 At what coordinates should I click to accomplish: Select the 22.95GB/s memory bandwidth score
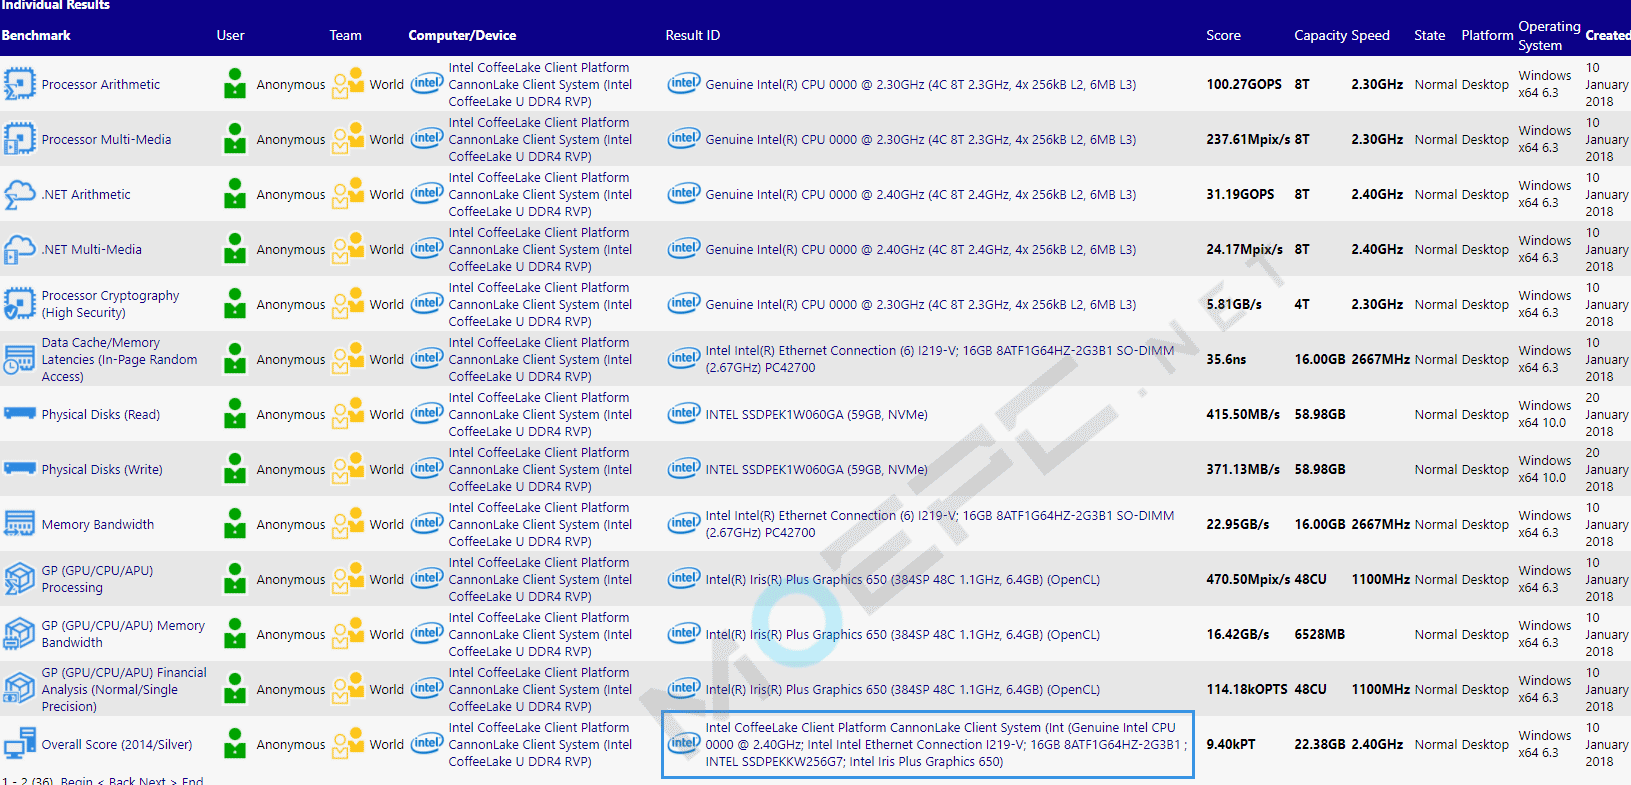click(x=1237, y=524)
